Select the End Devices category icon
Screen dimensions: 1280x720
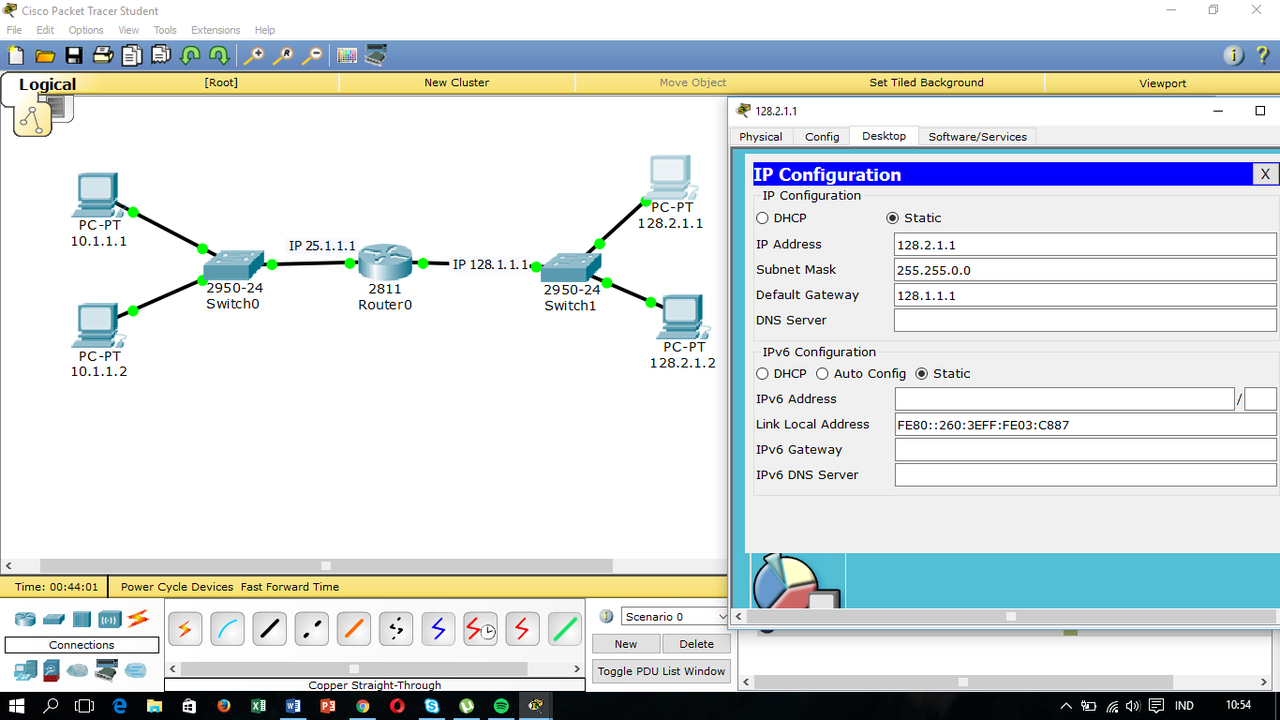(25, 670)
